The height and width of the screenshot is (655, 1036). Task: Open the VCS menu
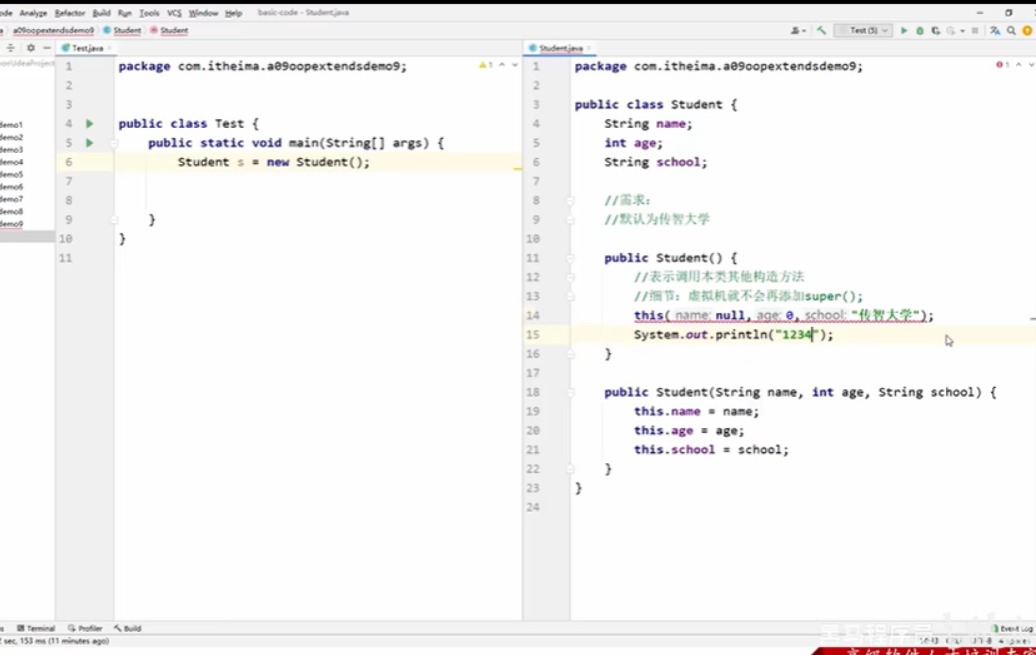coord(174,13)
